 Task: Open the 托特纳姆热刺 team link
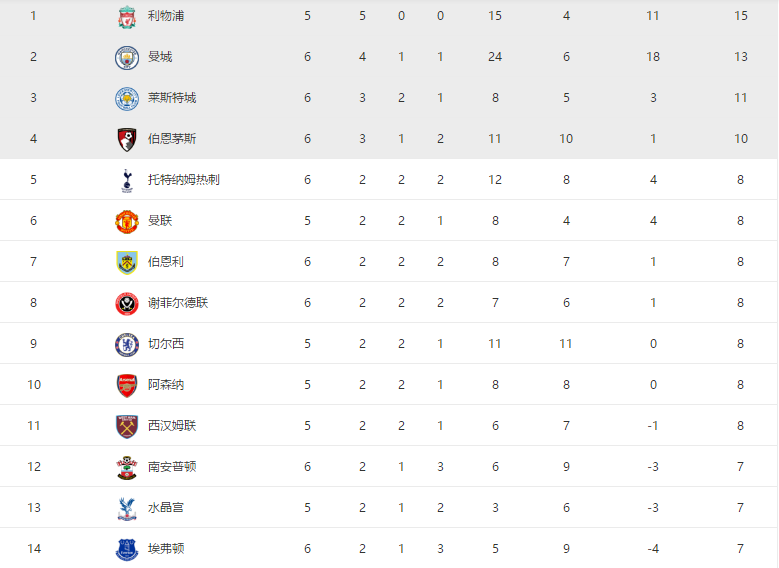[184, 180]
